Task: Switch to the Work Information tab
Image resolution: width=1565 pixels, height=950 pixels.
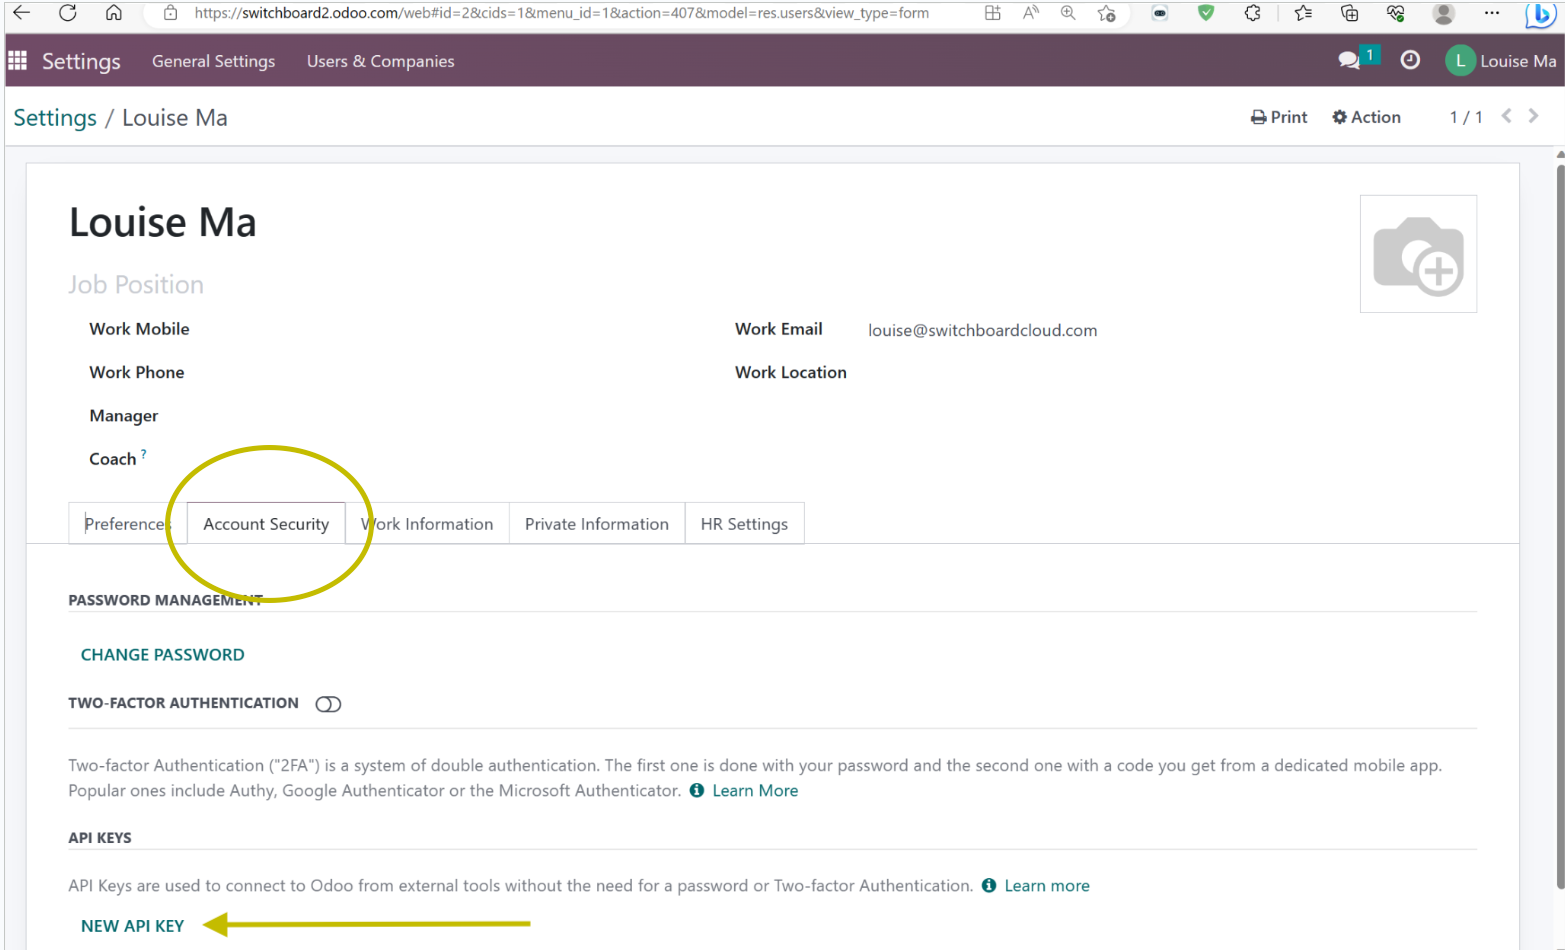Action: [x=427, y=523]
